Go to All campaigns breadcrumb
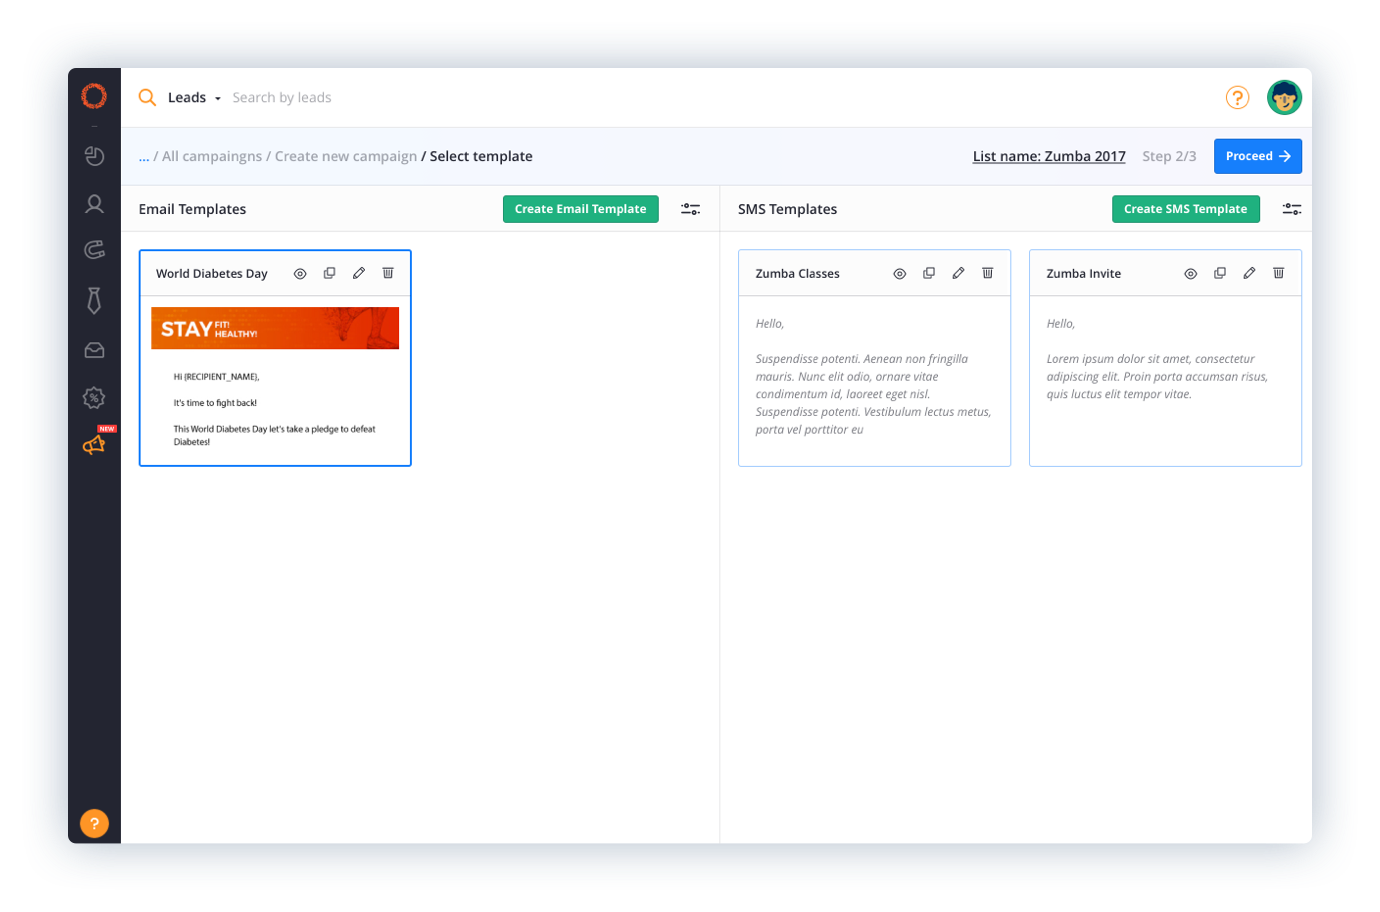The height and width of the screenshot is (912, 1380). click(212, 156)
